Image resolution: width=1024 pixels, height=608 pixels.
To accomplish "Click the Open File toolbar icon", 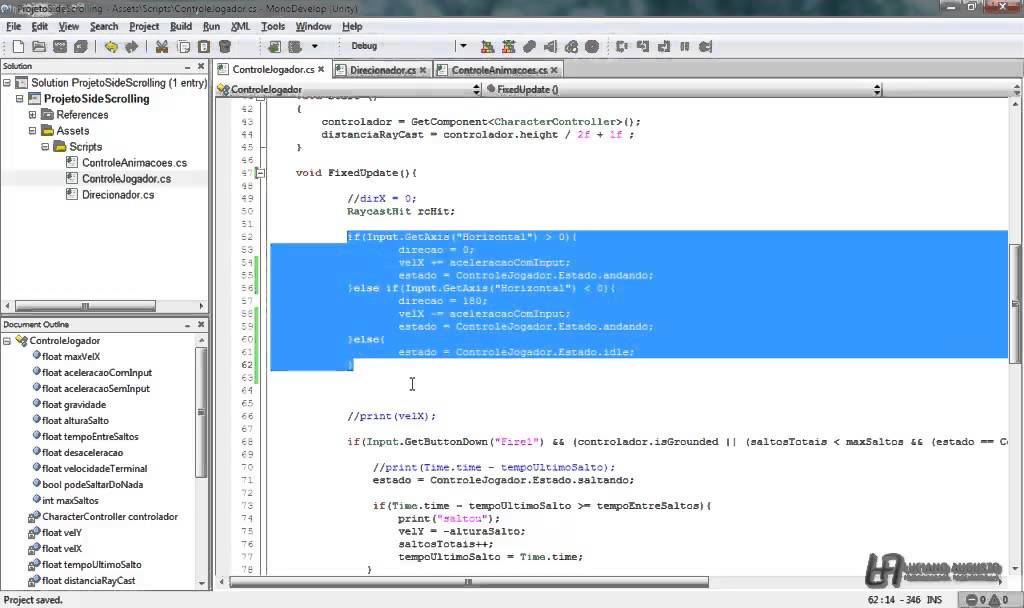I will [39, 46].
